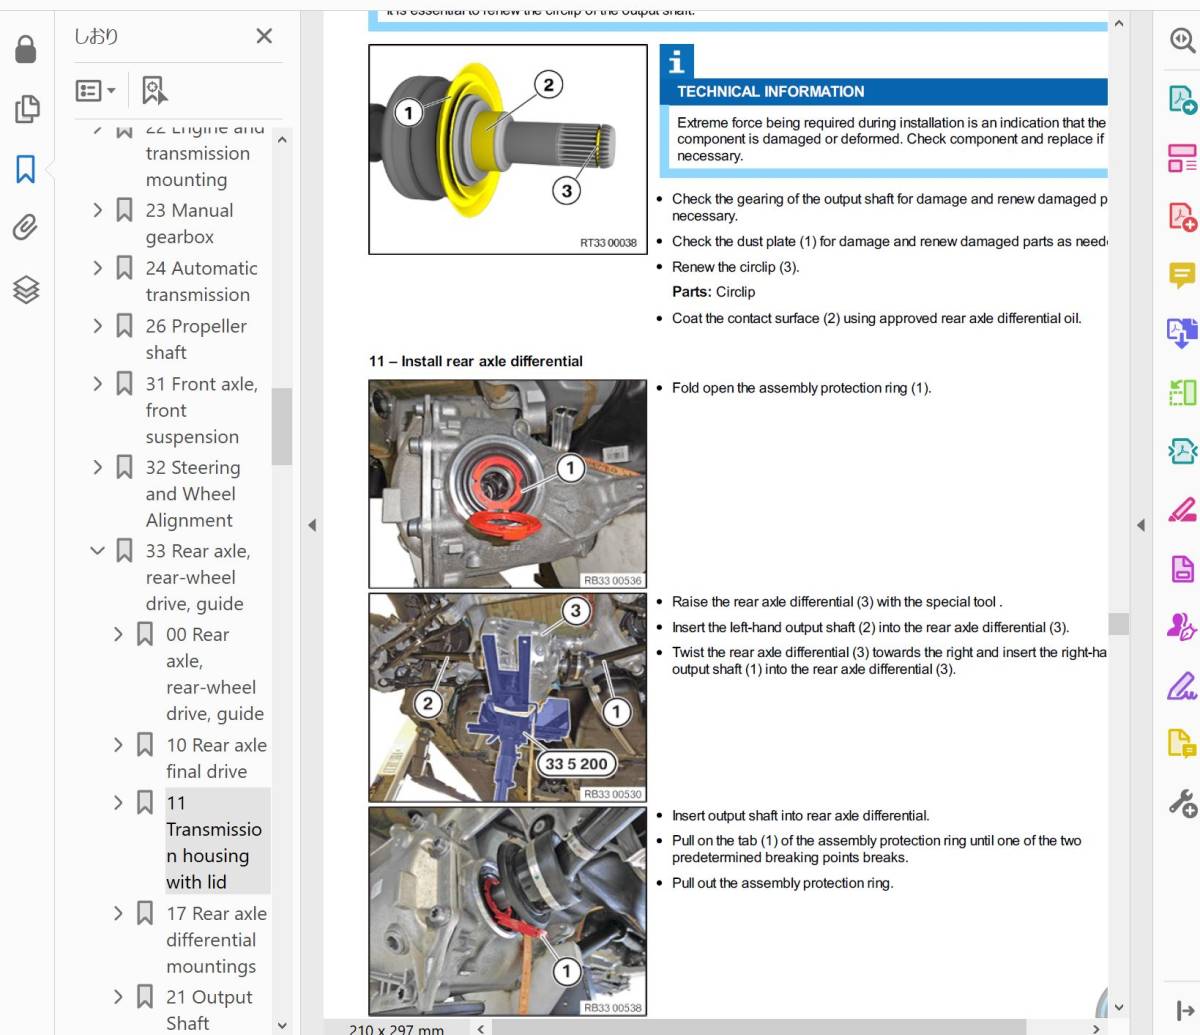Toggle the bookmarks panel icon in the left rail

click(26, 169)
